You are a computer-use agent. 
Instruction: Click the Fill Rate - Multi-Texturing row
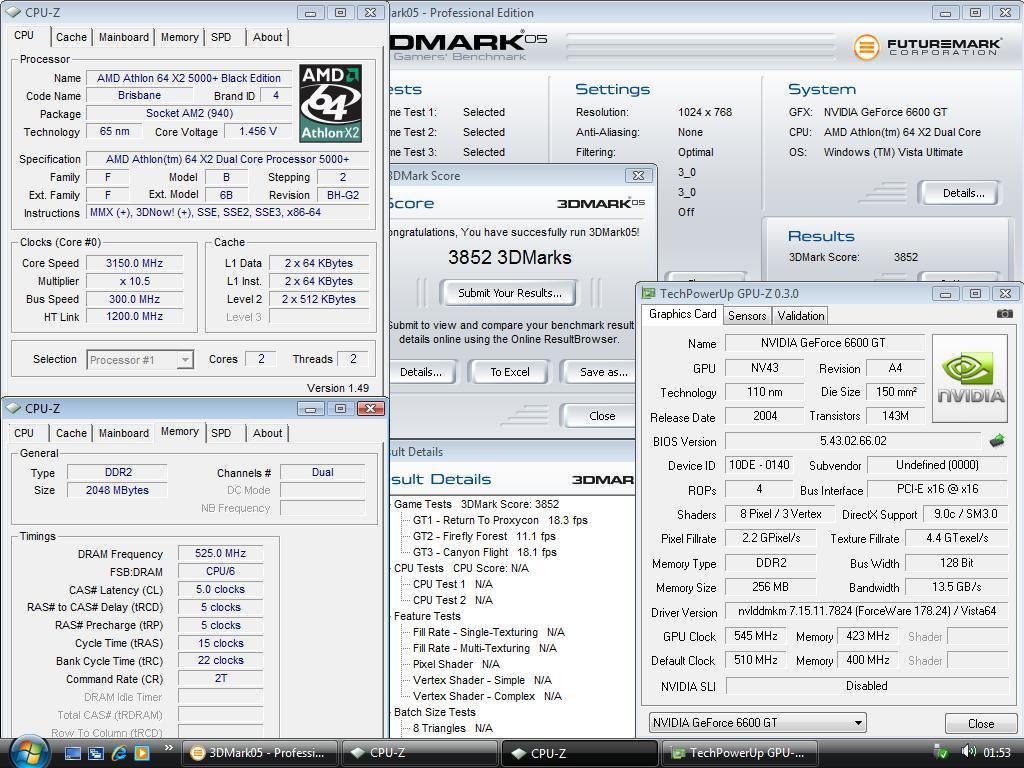click(485, 648)
